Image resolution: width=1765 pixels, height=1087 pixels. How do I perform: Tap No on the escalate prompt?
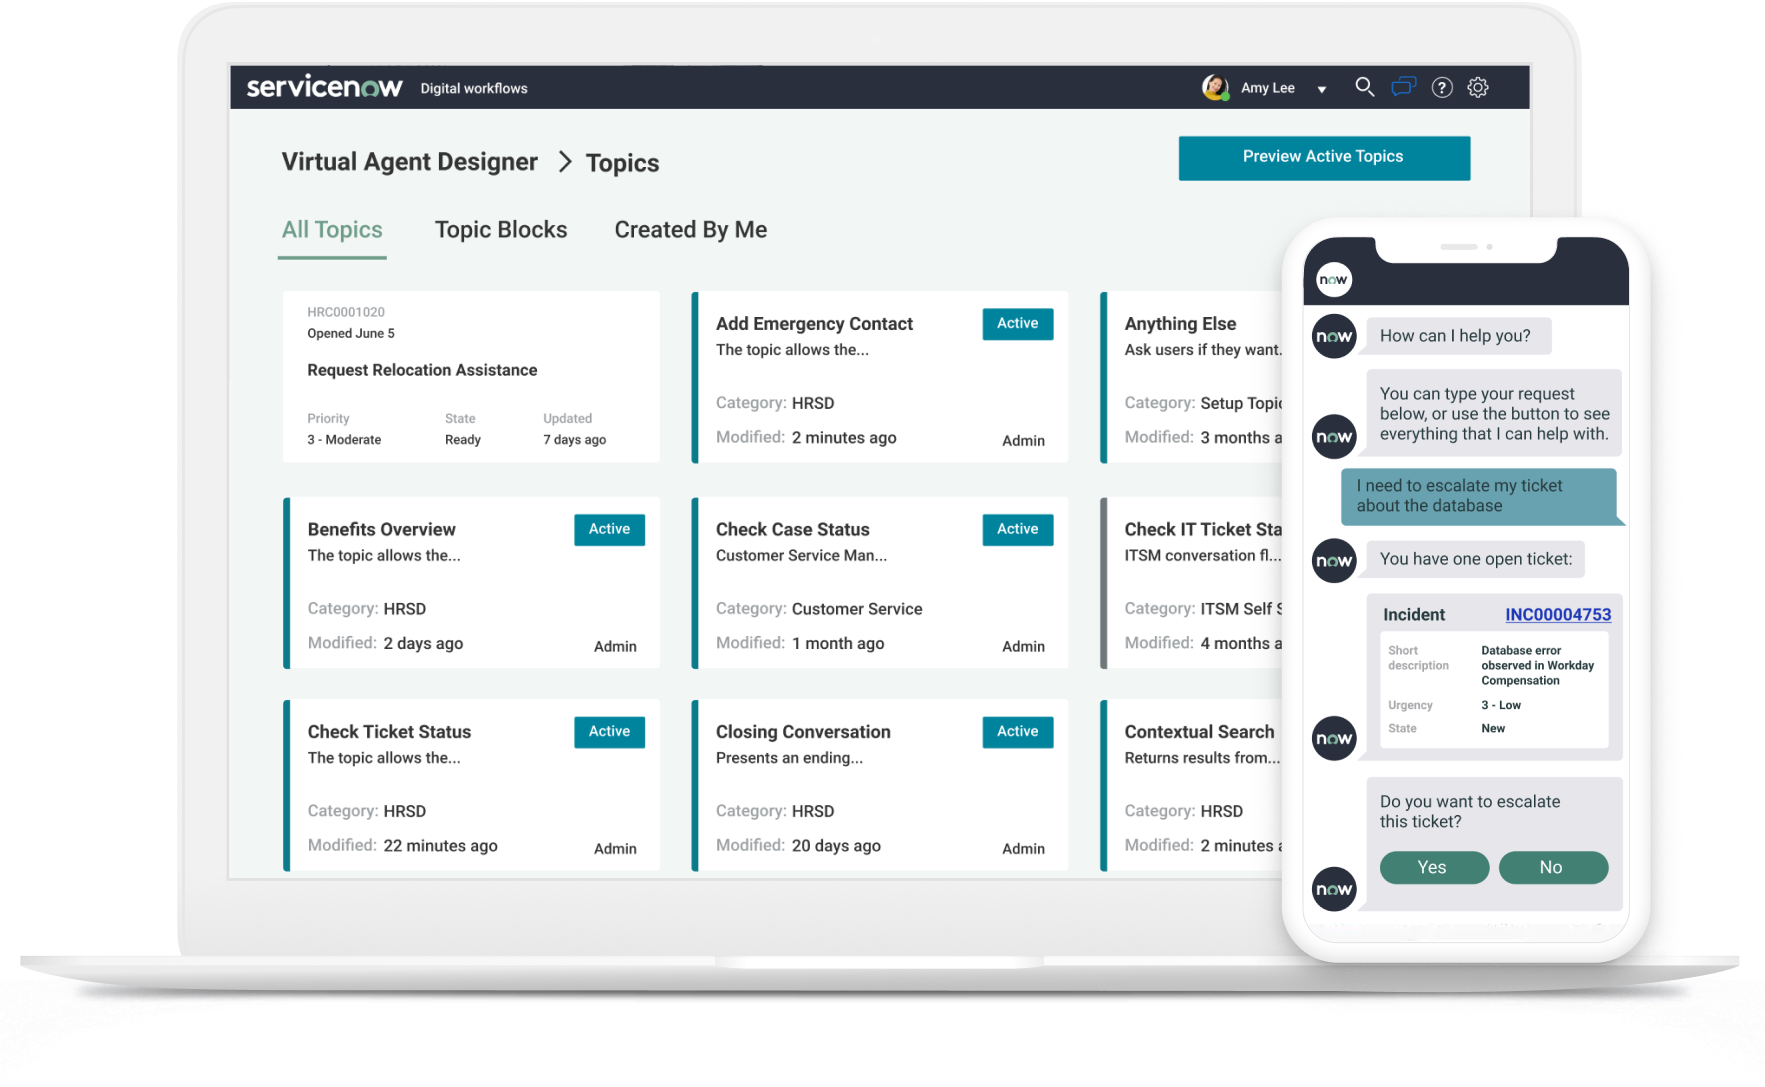(1552, 868)
